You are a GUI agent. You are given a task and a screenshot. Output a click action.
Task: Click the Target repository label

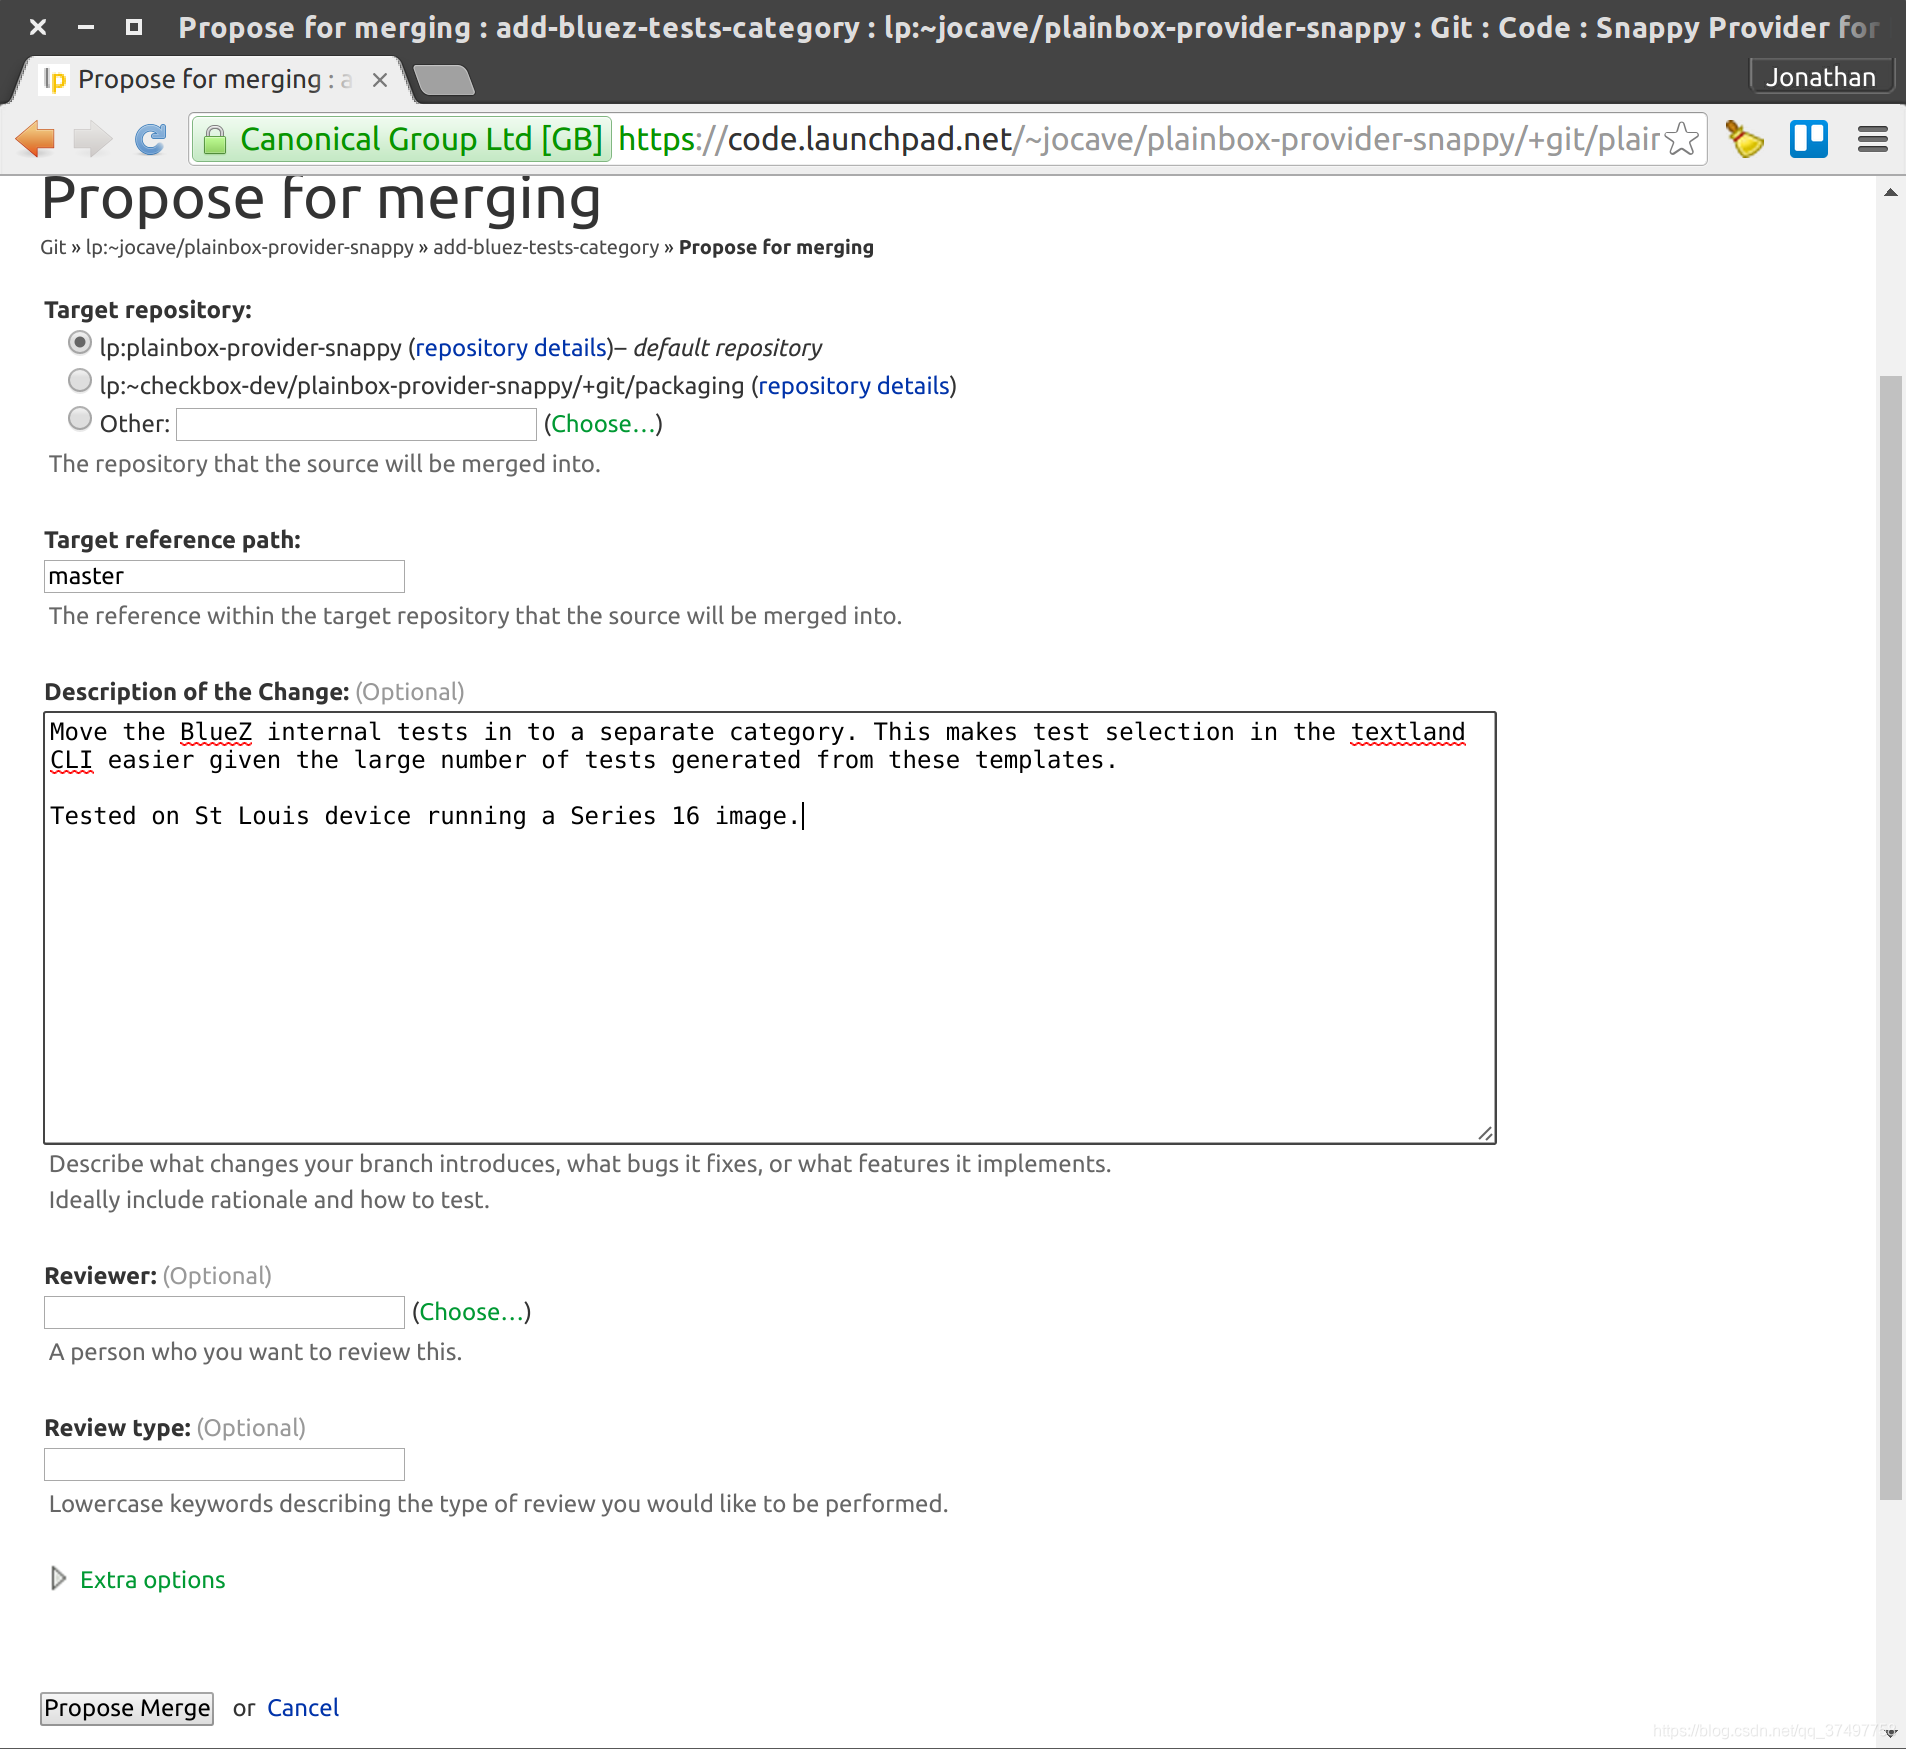[148, 310]
